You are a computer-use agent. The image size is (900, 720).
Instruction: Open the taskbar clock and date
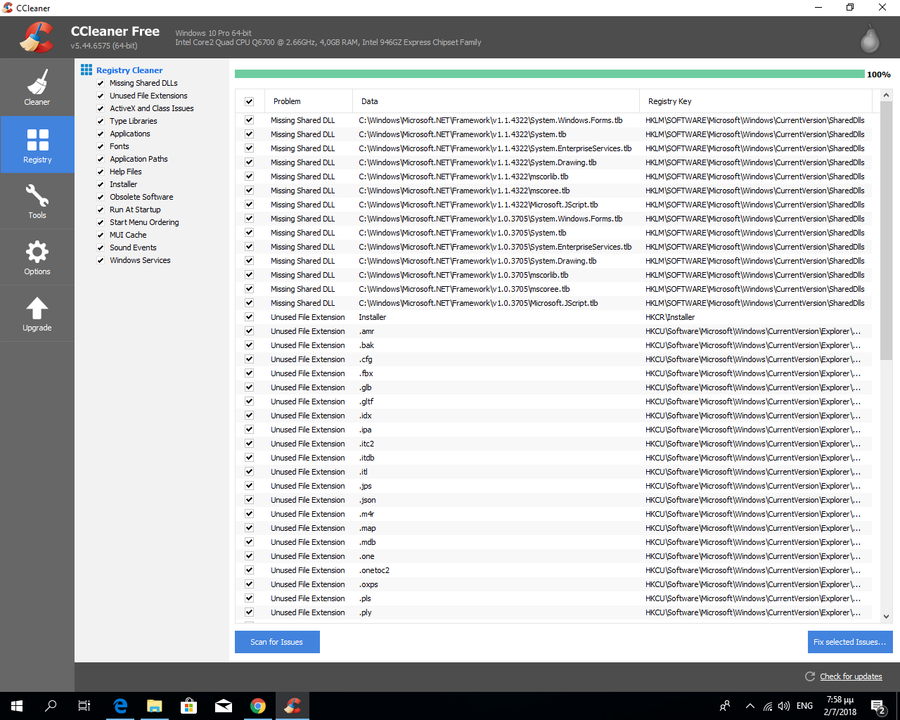tap(840, 706)
